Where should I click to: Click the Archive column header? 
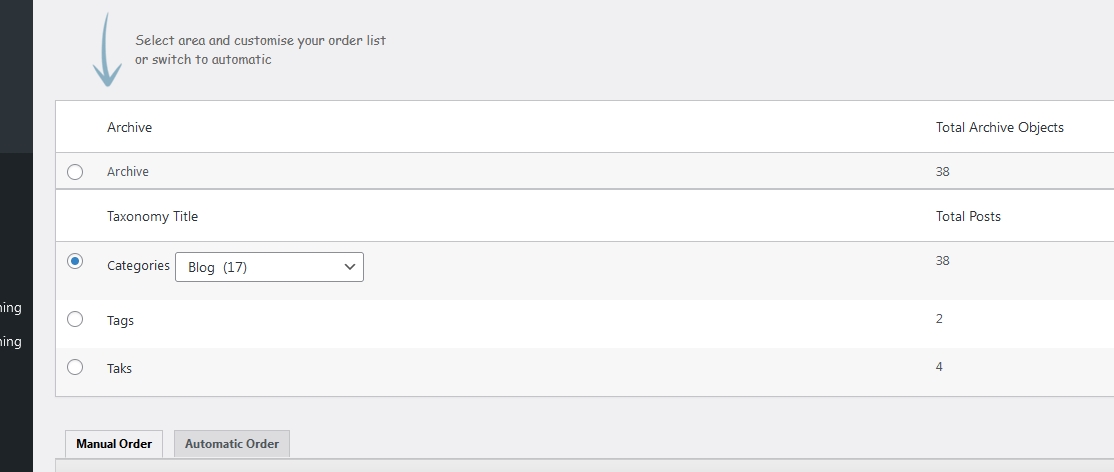(129, 127)
